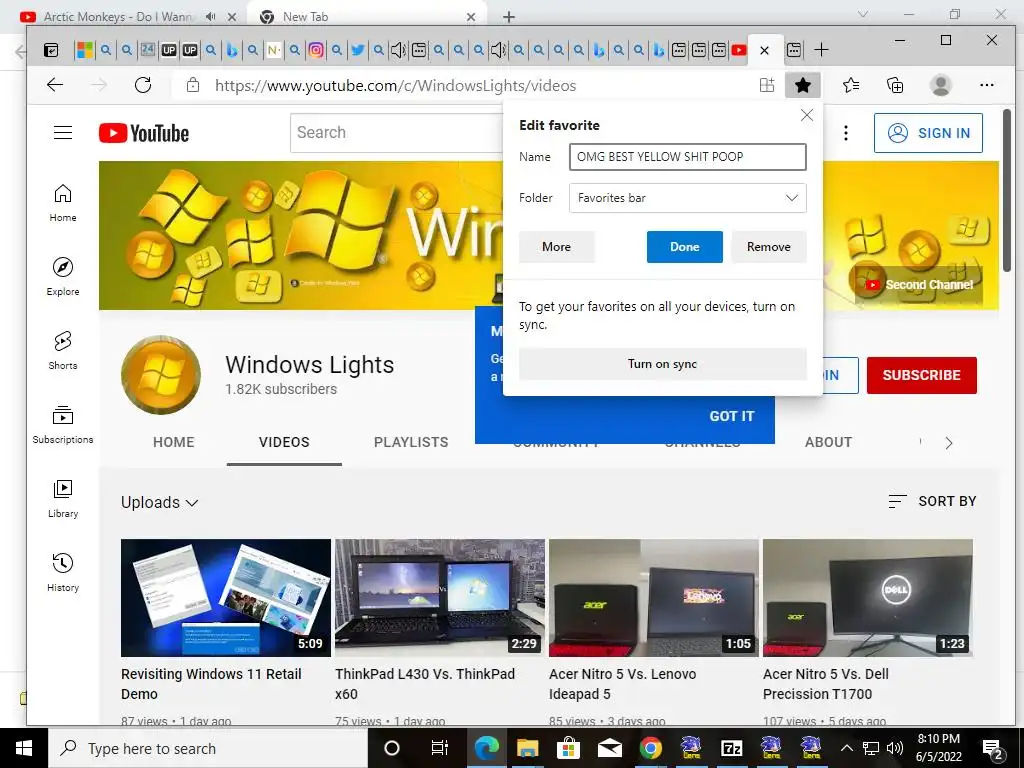Screen dimensions: 1024x768
Task: Go to Home in YouTube sidebar
Action: point(63,202)
